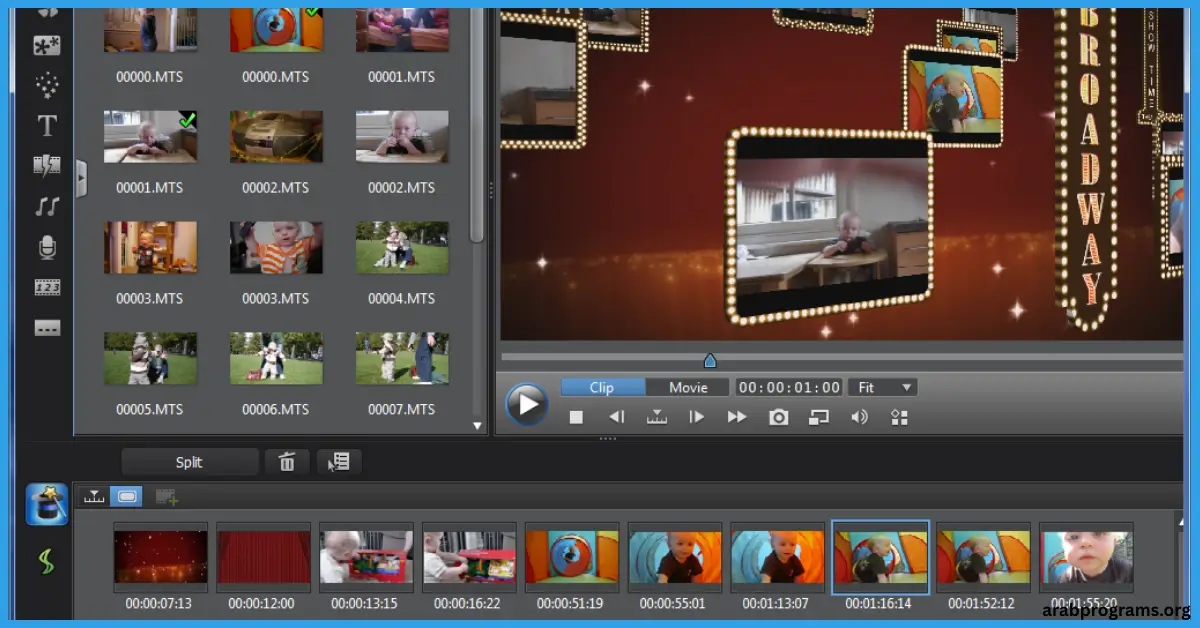Step to previous frame
Image resolution: width=1200 pixels, height=628 pixels.
tap(617, 417)
